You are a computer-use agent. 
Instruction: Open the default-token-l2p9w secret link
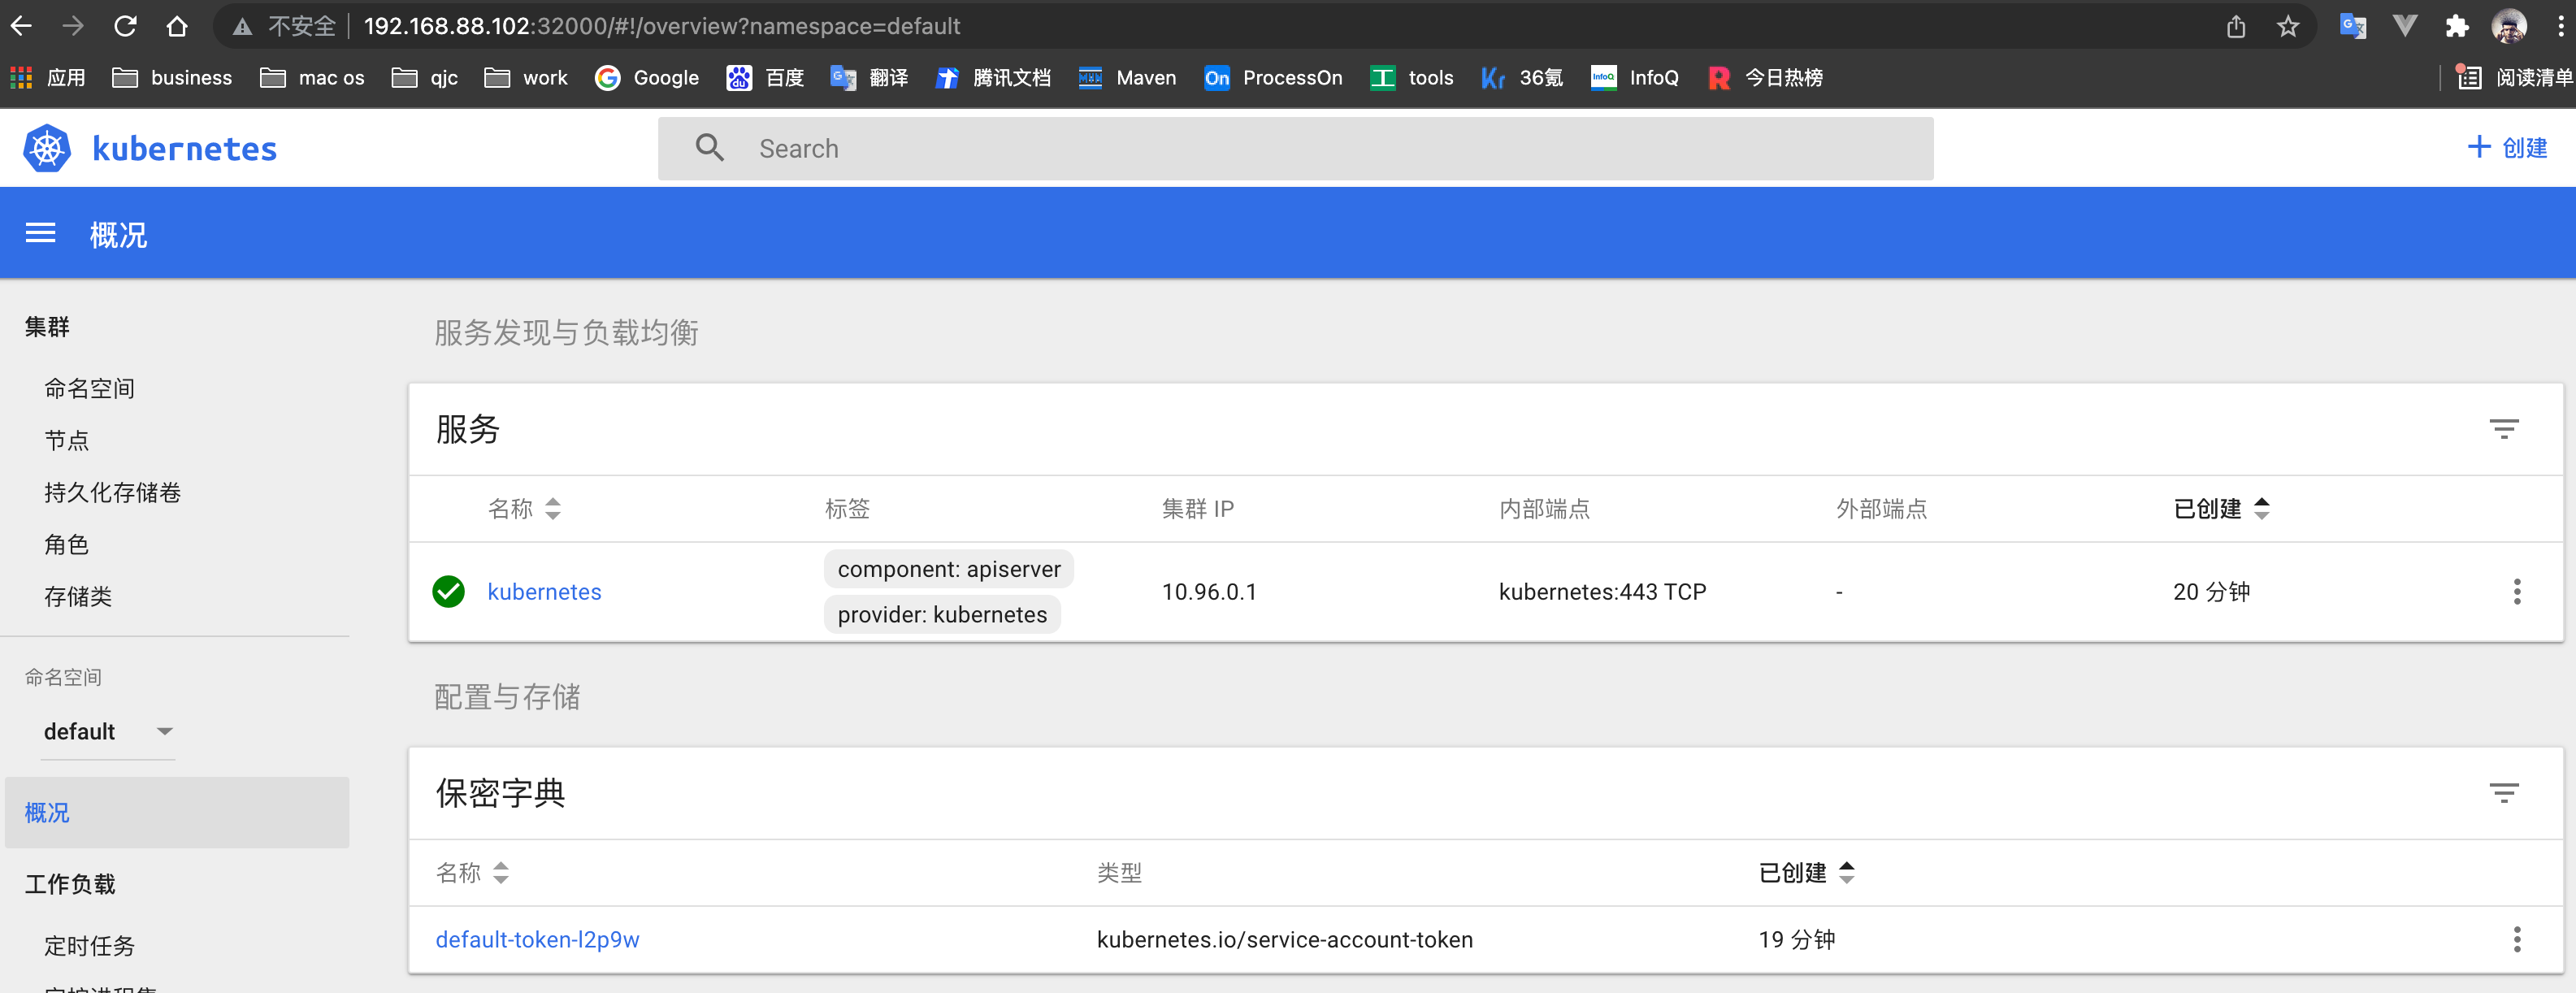[537, 939]
